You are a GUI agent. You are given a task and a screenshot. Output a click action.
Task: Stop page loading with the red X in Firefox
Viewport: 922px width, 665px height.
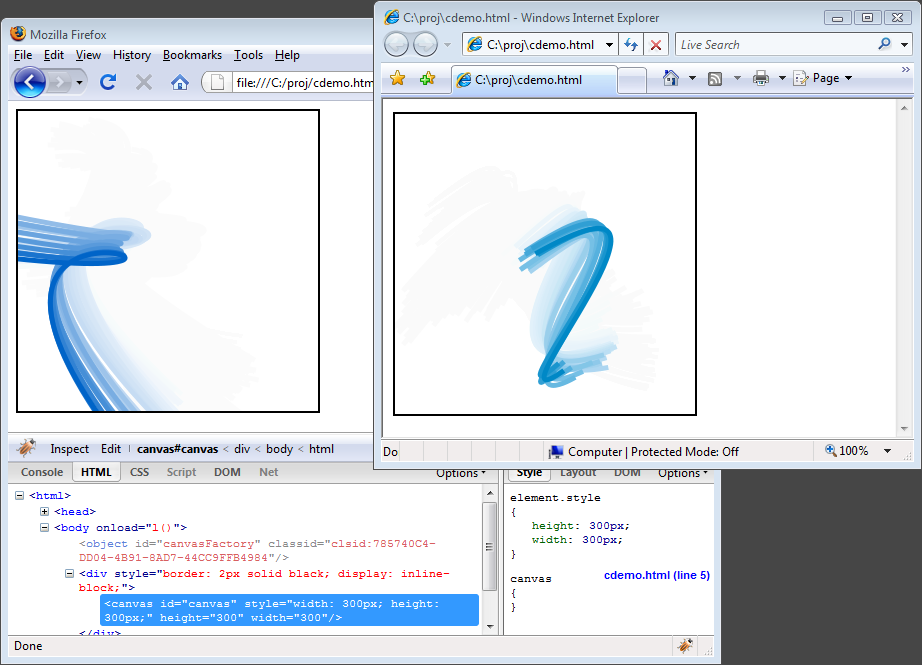pyautogui.click(x=144, y=83)
